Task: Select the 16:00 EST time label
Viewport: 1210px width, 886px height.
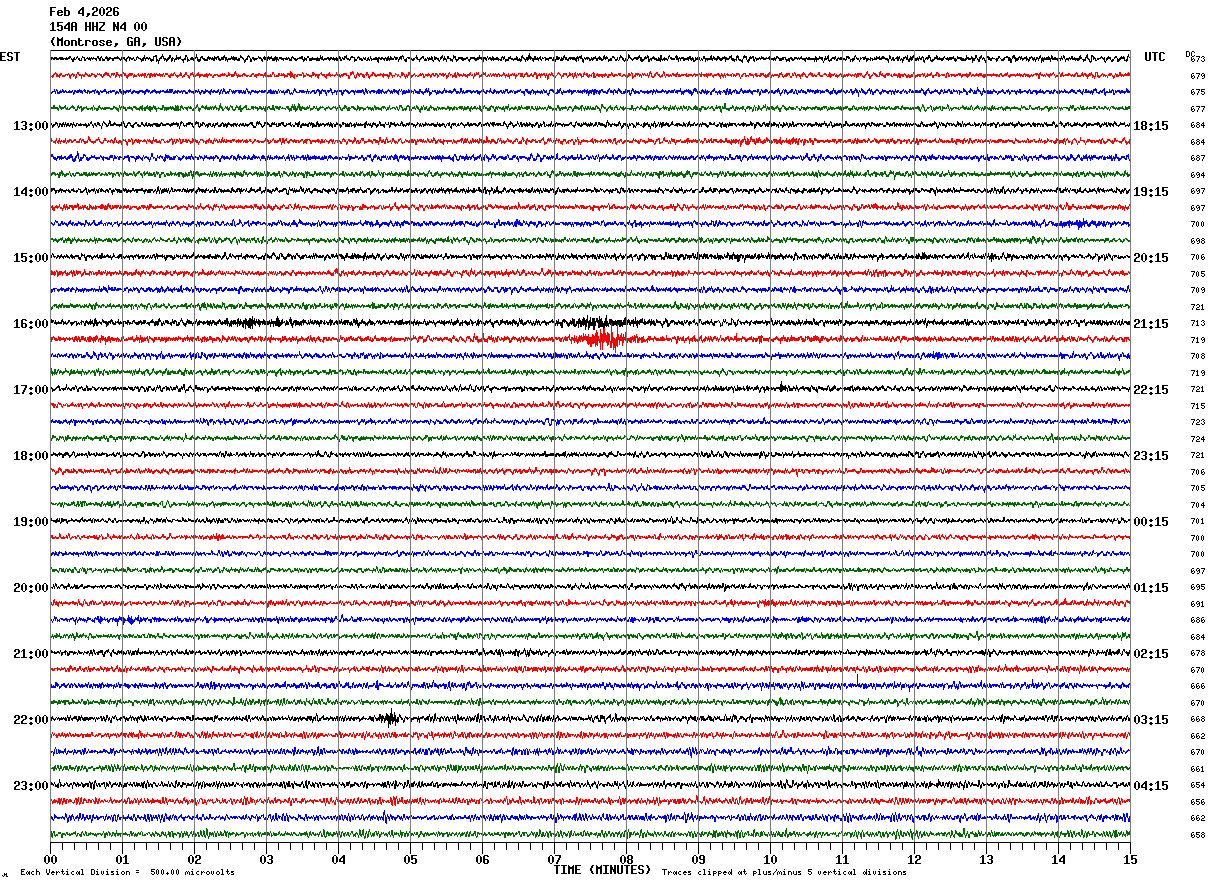Action: (x=30, y=324)
